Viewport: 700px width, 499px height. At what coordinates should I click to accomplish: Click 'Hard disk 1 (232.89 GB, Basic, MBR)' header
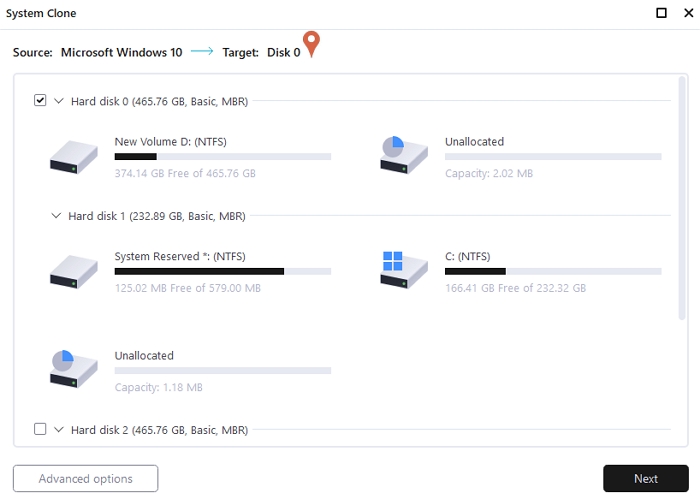[157, 216]
